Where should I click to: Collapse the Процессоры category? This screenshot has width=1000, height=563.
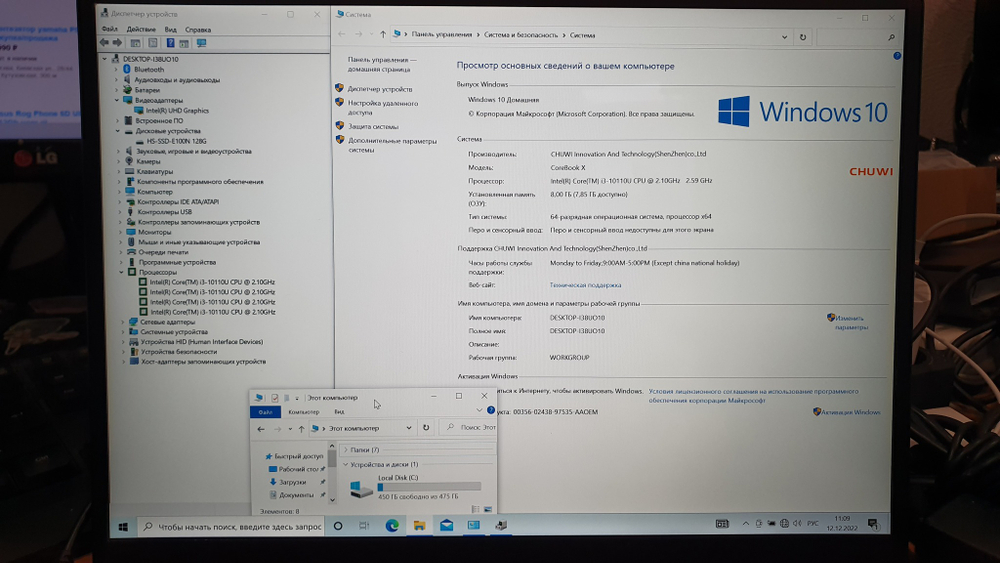click(121, 272)
